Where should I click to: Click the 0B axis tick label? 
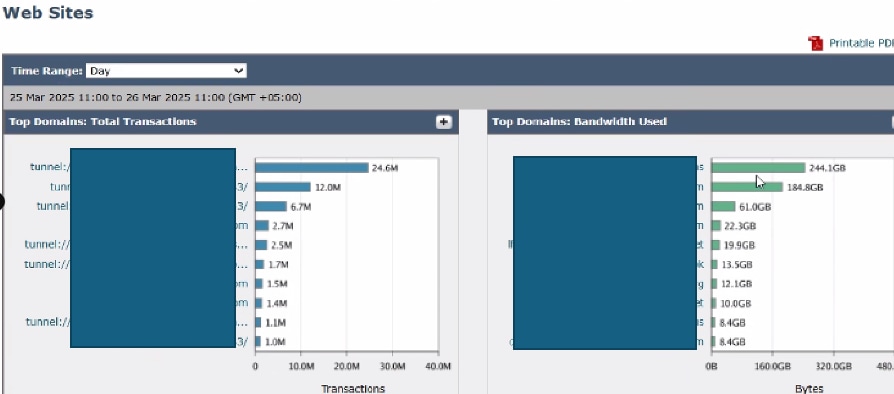click(711, 366)
